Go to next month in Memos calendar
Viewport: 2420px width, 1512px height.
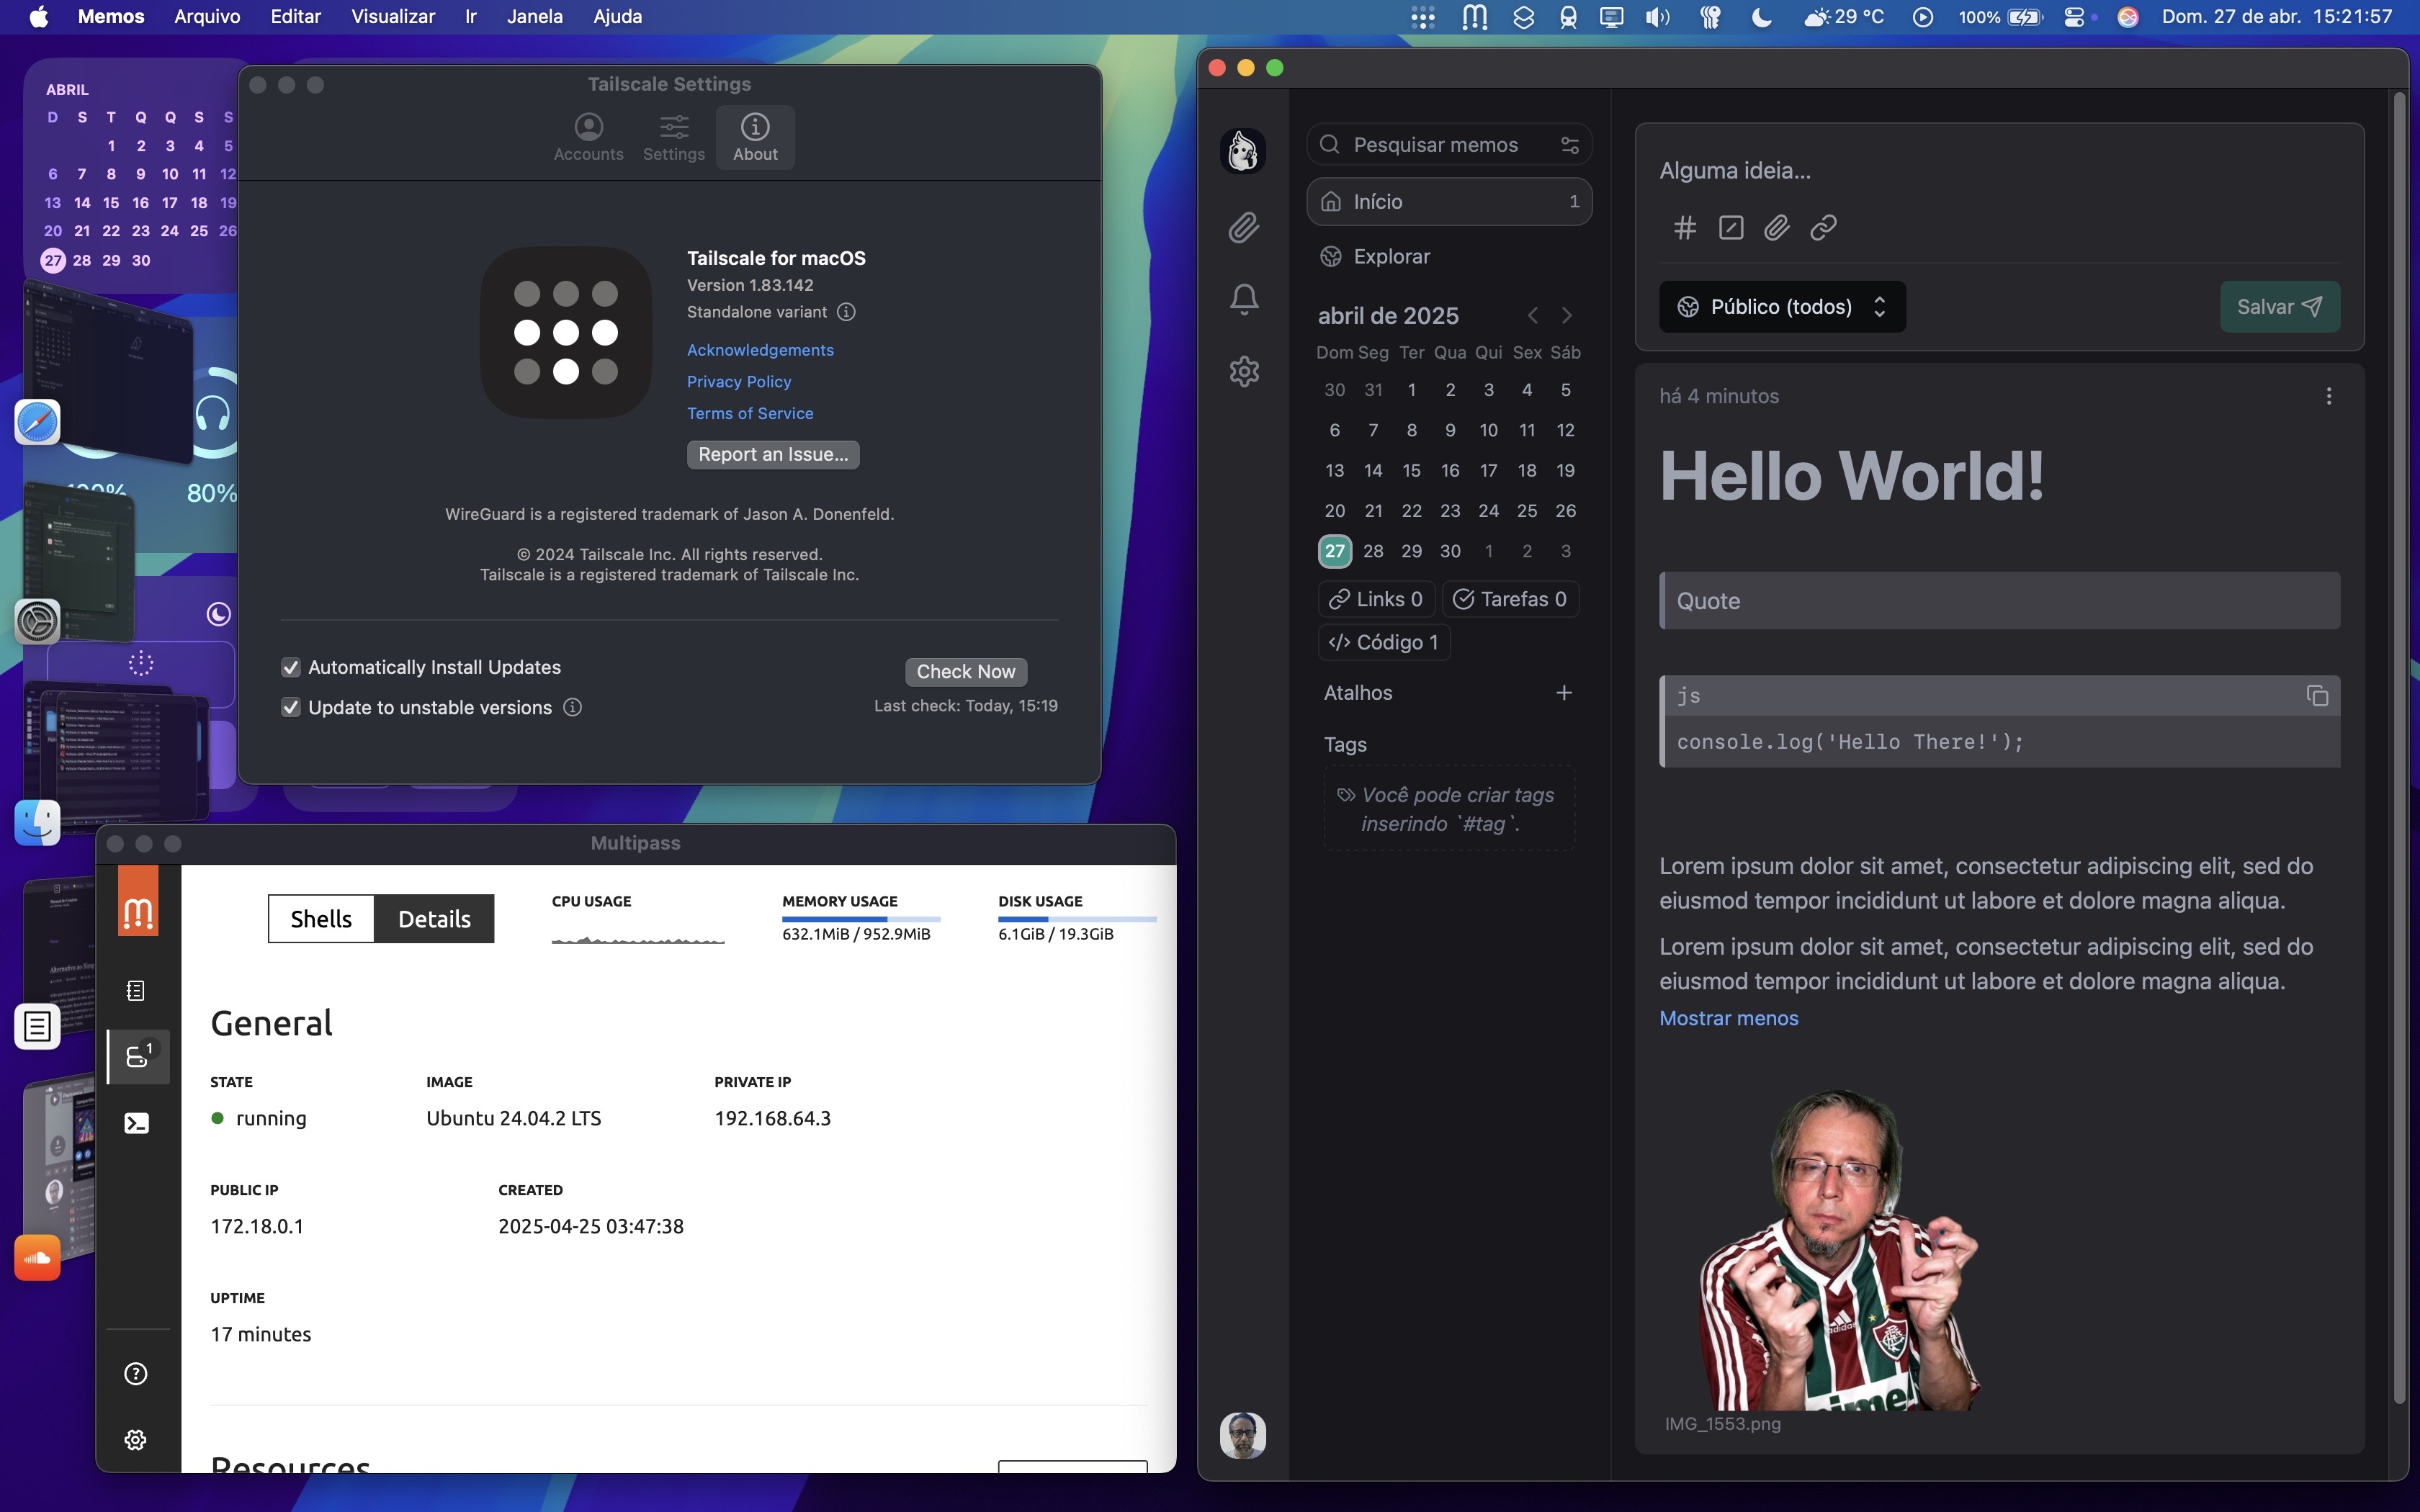pyautogui.click(x=1566, y=316)
